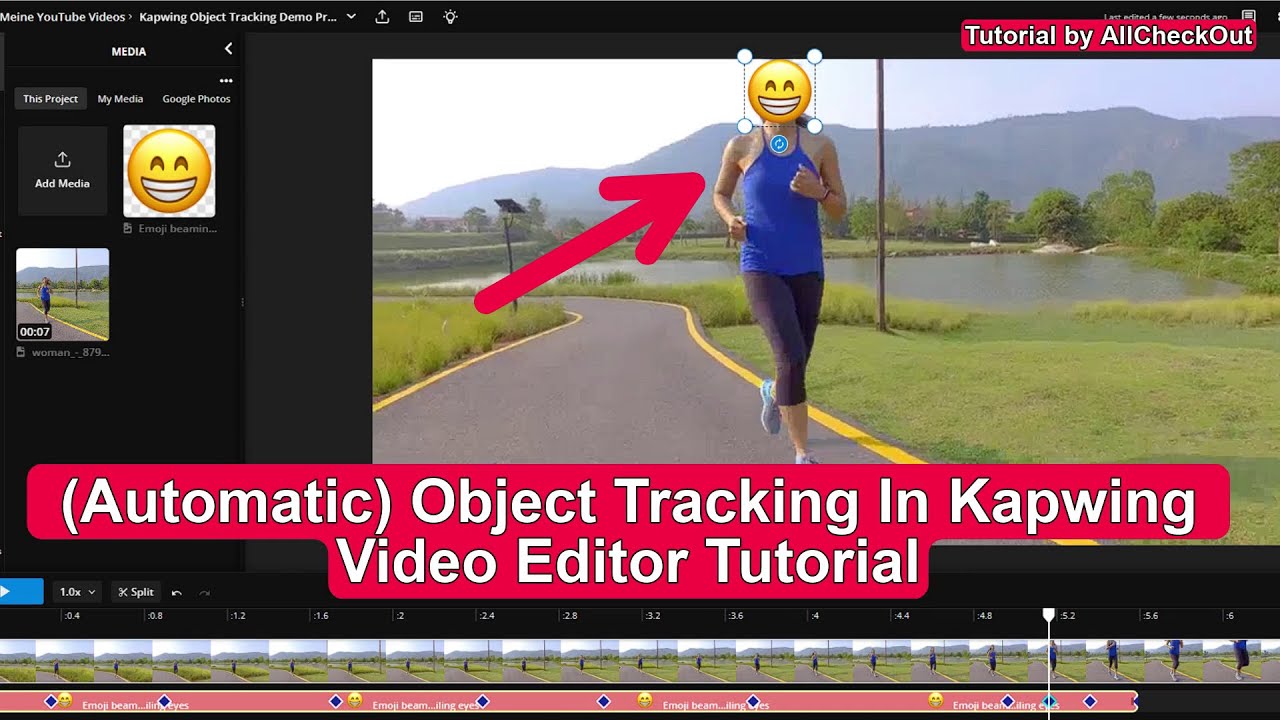Image resolution: width=1280 pixels, height=720 pixels.
Task: Open the project title dropdown chevron
Action: (350, 17)
